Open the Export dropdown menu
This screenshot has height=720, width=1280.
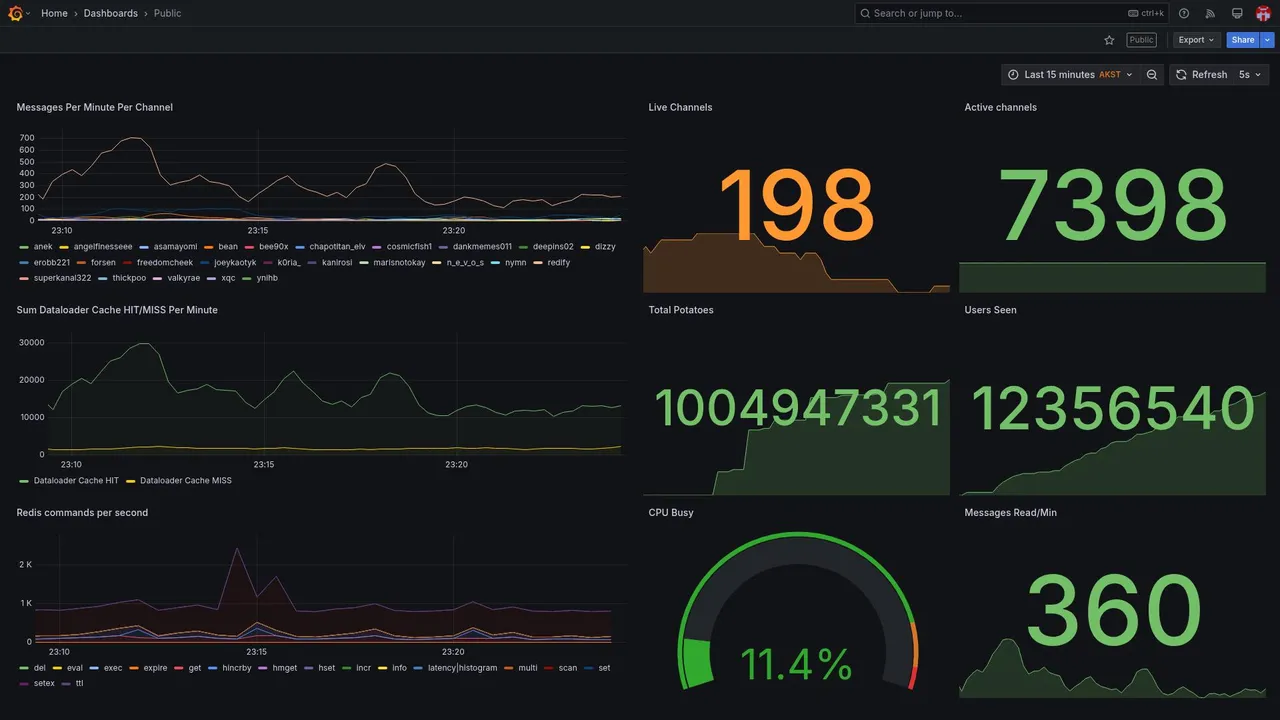pos(1196,40)
